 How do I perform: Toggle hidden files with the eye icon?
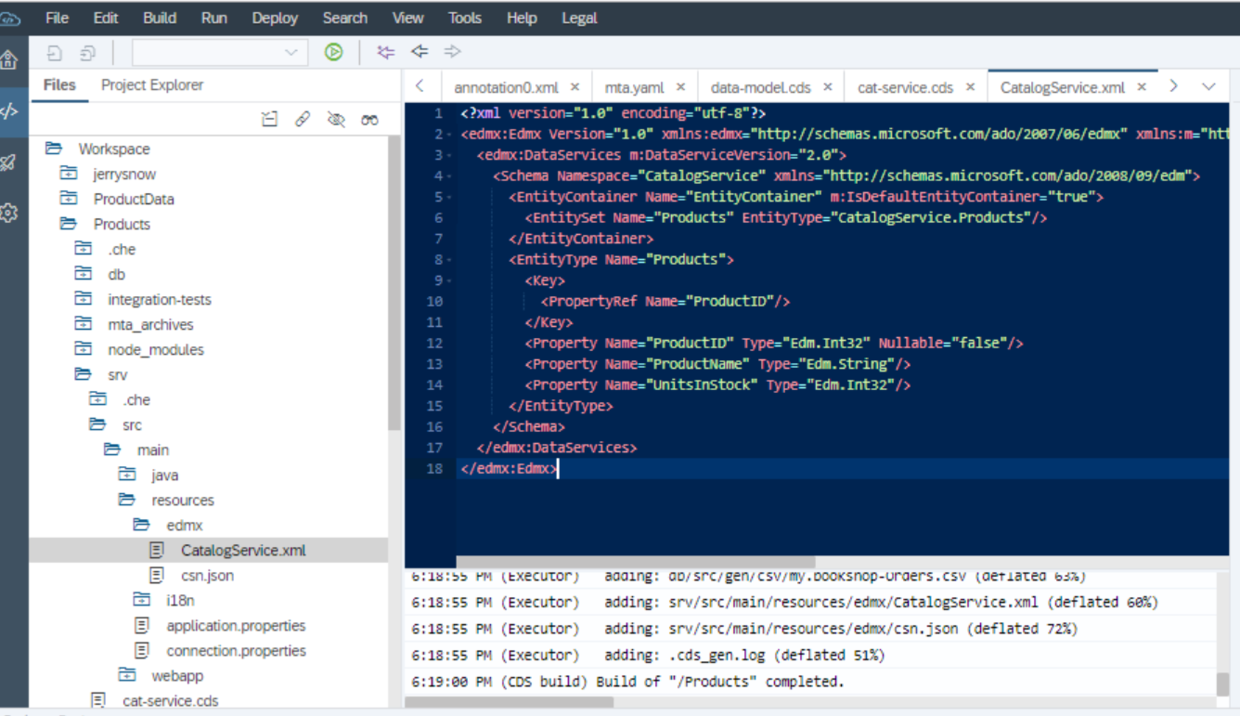(x=336, y=120)
